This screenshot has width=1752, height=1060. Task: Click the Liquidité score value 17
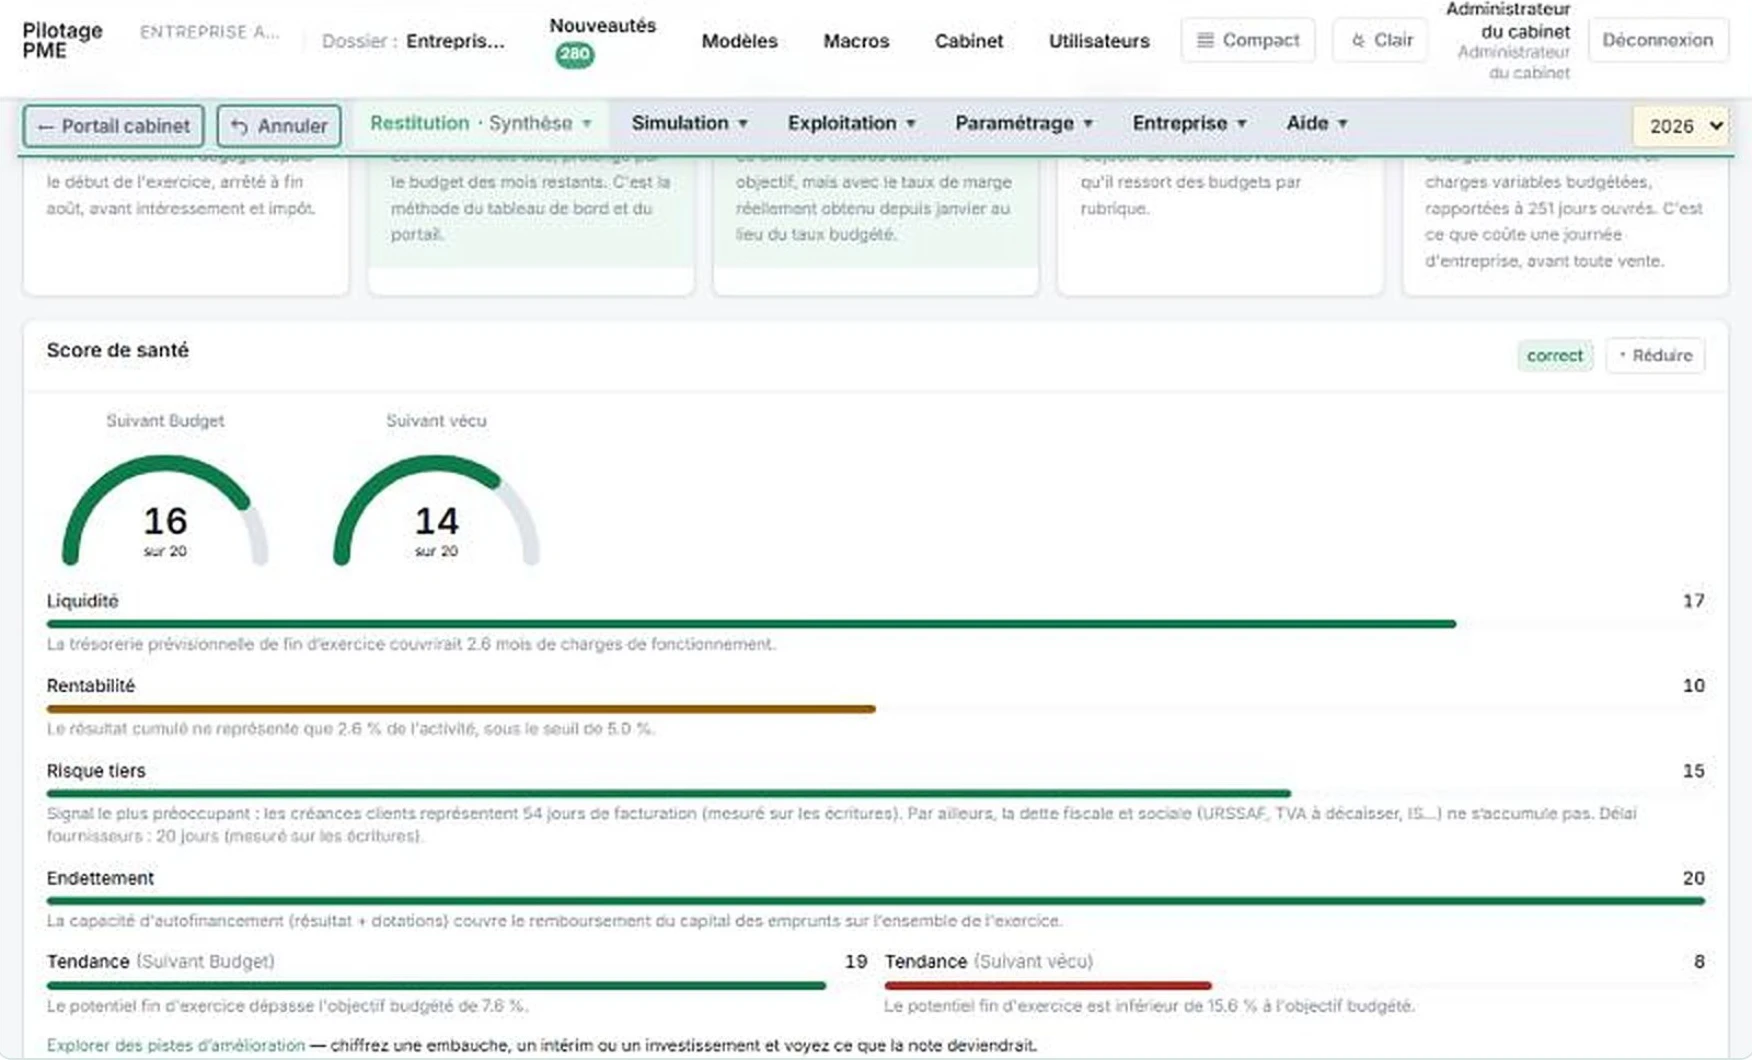pos(1693,601)
